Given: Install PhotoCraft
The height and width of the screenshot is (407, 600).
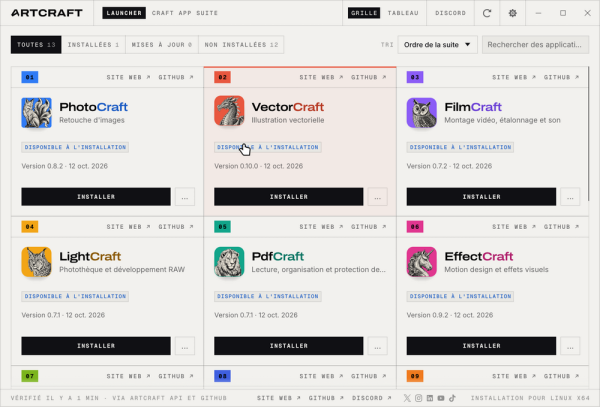Looking at the screenshot, I should (x=96, y=197).
